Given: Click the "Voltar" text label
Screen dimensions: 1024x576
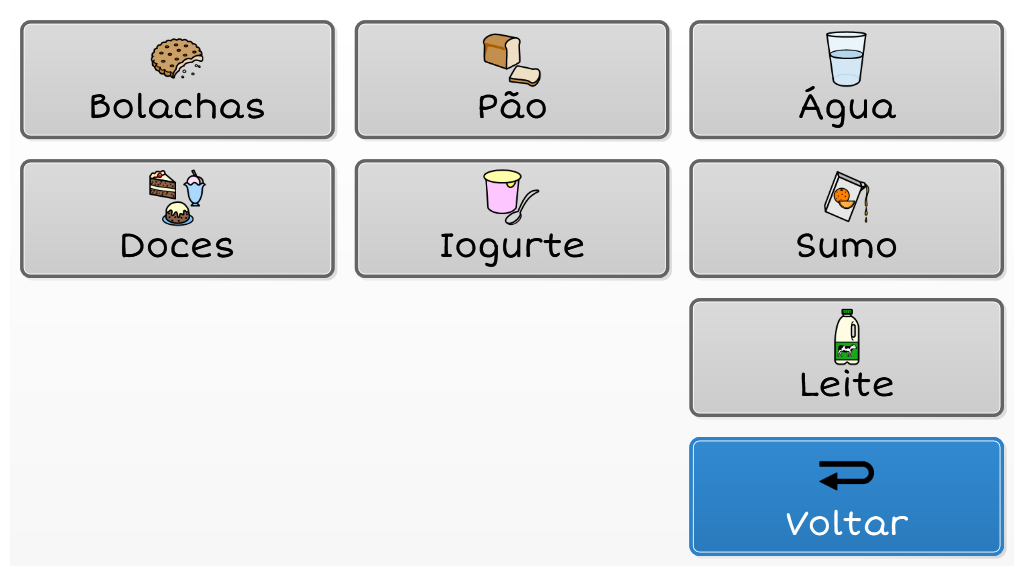Looking at the screenshot, I should click(x=846, y=523).
